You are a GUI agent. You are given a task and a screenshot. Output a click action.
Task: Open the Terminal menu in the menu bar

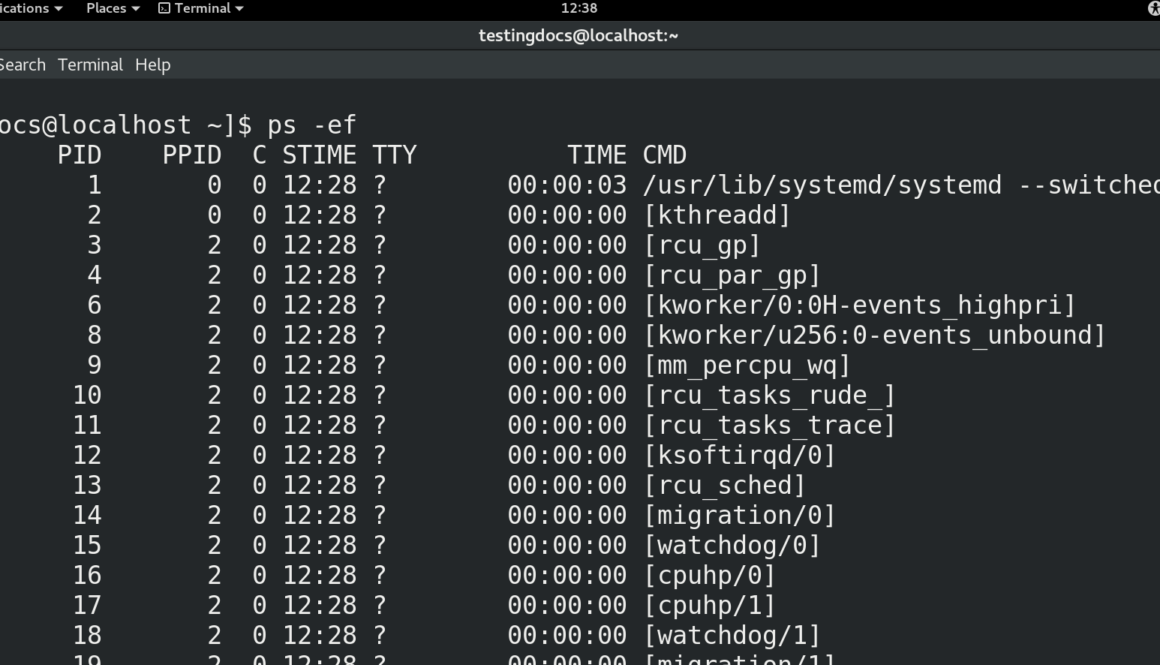90,65
